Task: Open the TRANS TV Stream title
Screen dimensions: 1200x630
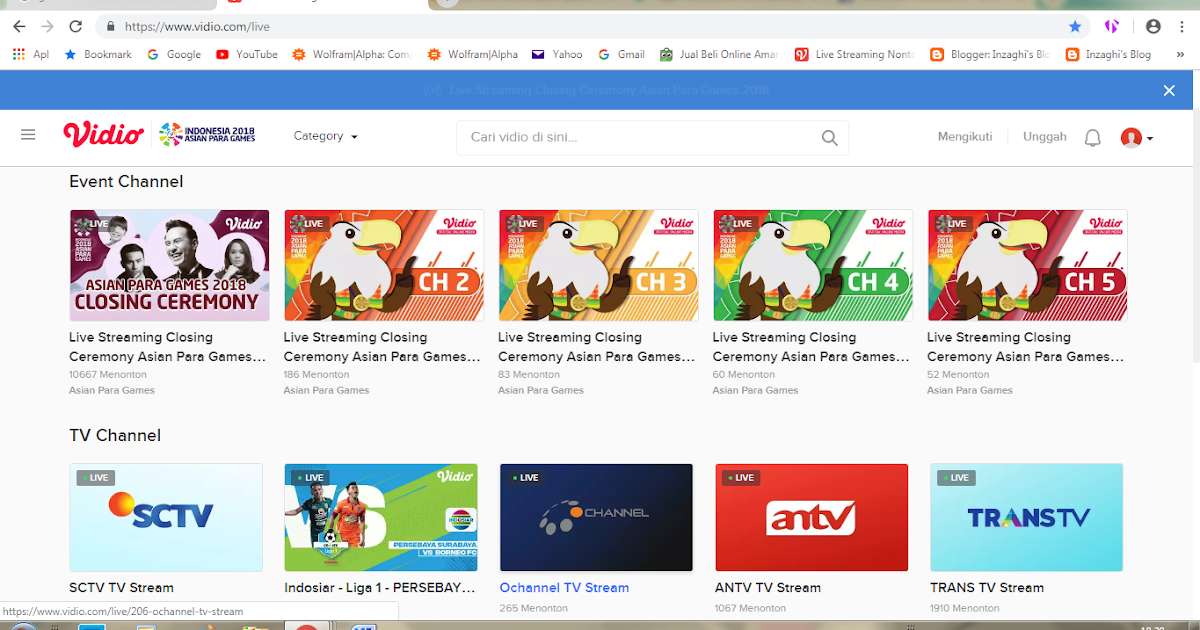Action: pos(987,588)
